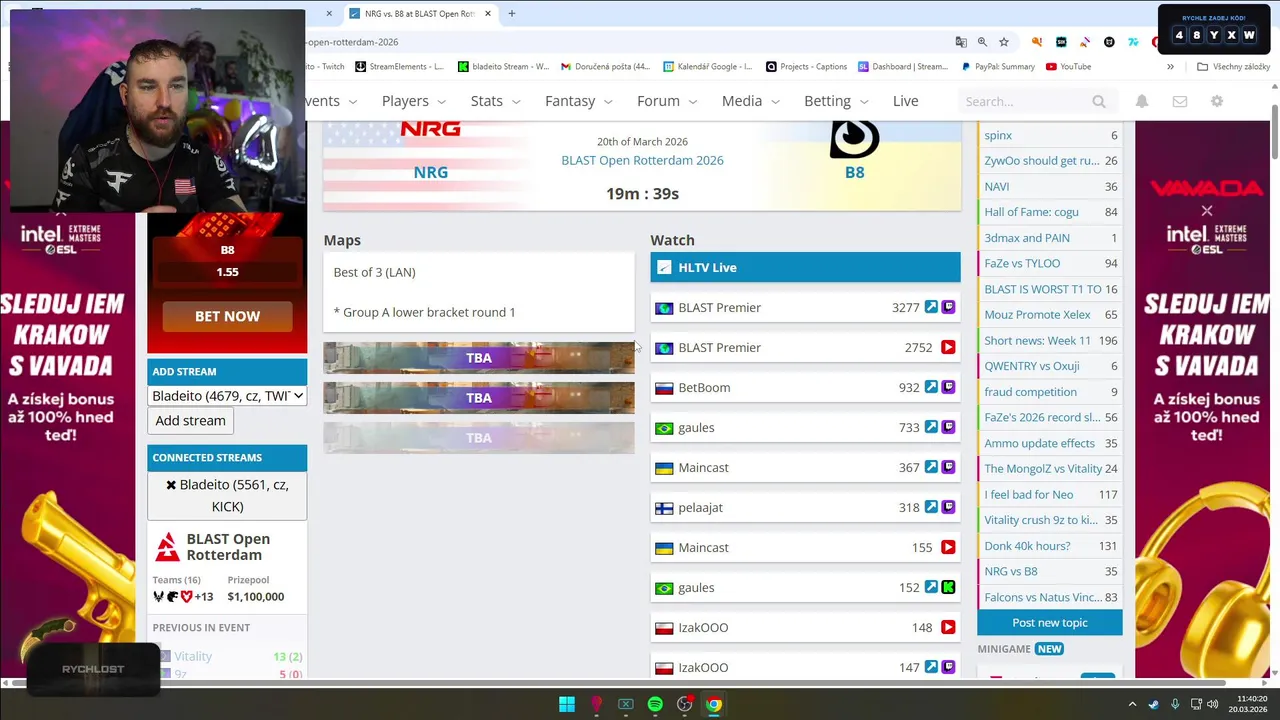1280x720 pixels.
Task: Click the microphone icon in system tray
Action: [x=1175, y=704]
